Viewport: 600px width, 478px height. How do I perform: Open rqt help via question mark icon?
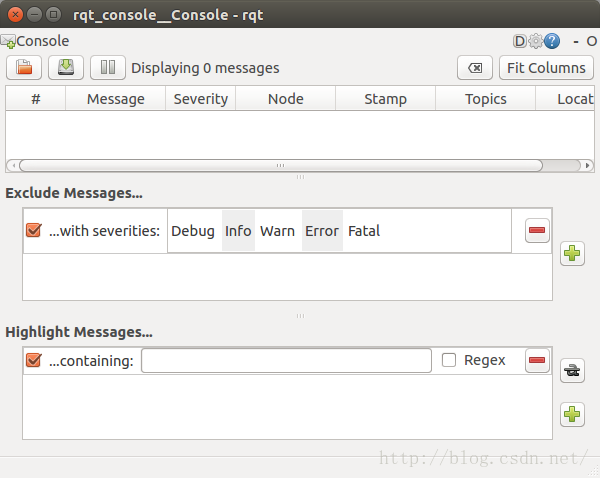[552, 41]
